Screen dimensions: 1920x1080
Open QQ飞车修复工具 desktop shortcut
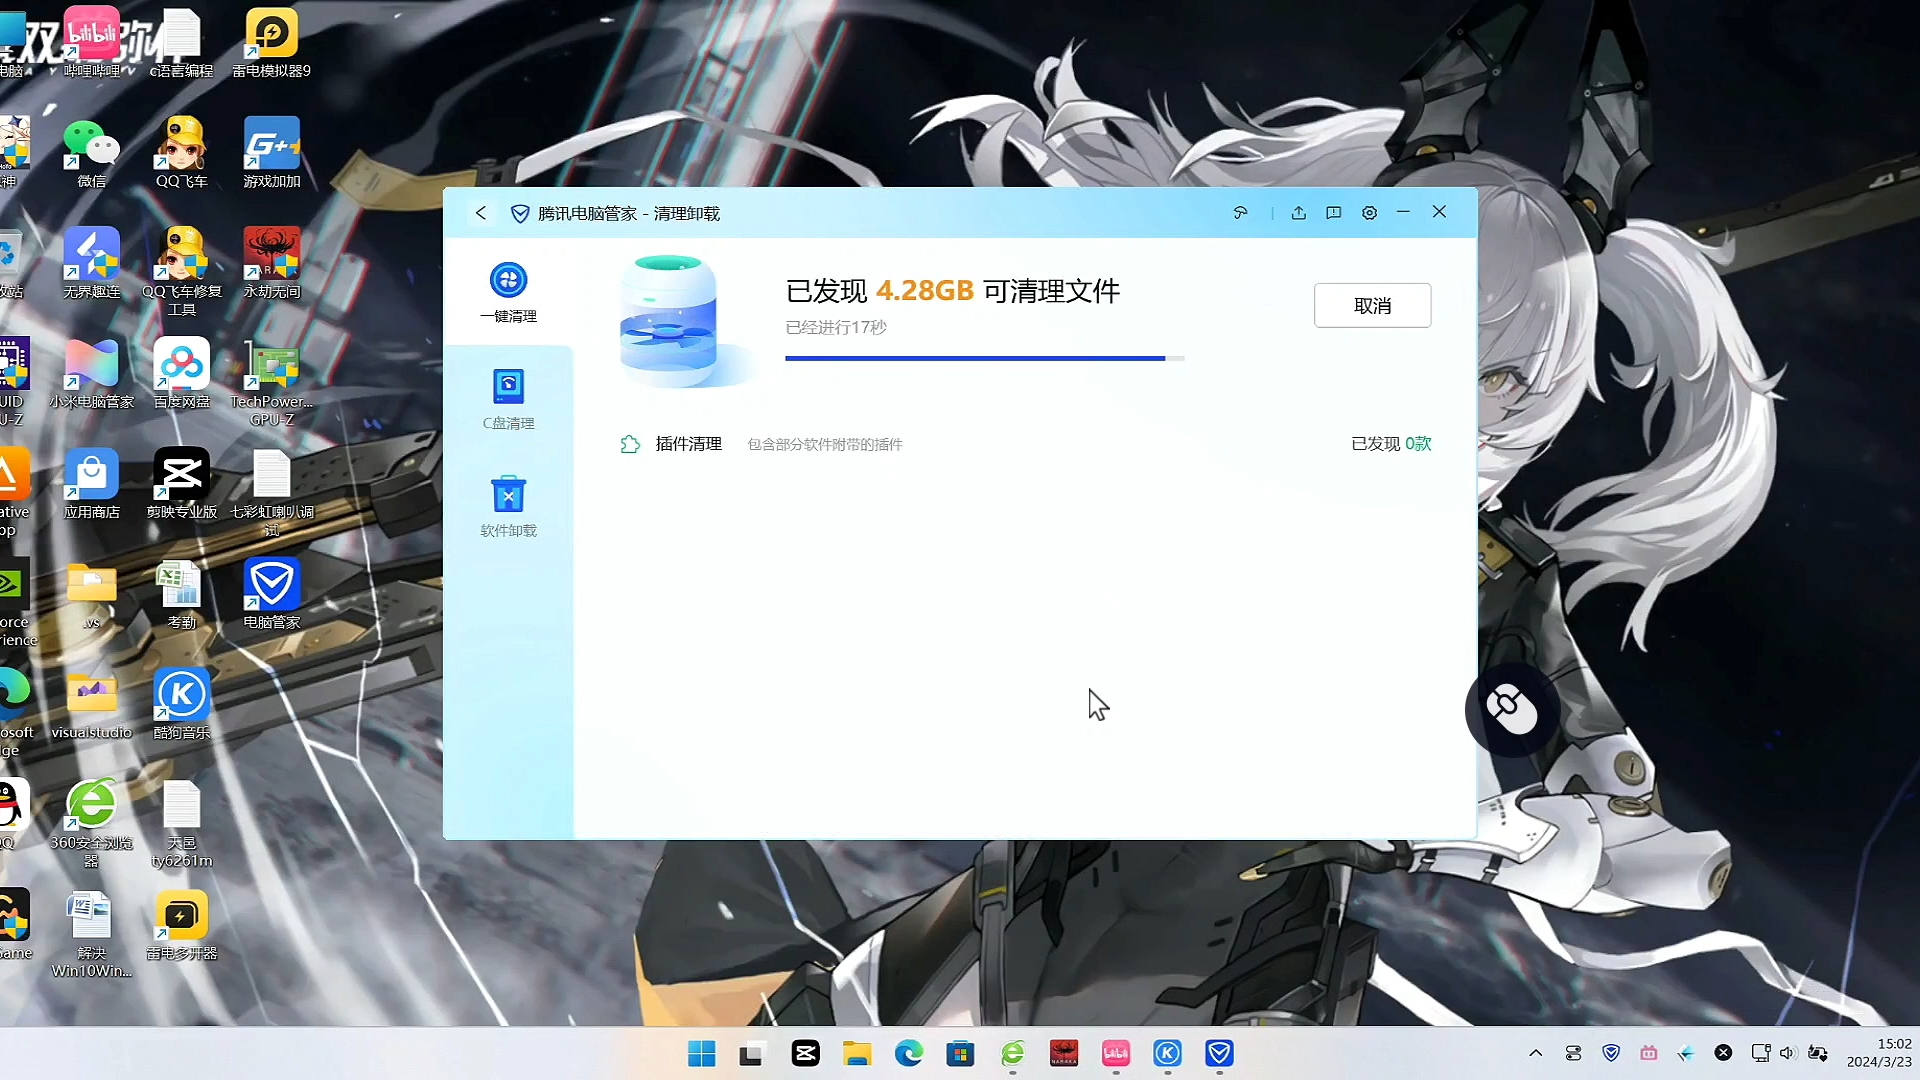[181, 270]
